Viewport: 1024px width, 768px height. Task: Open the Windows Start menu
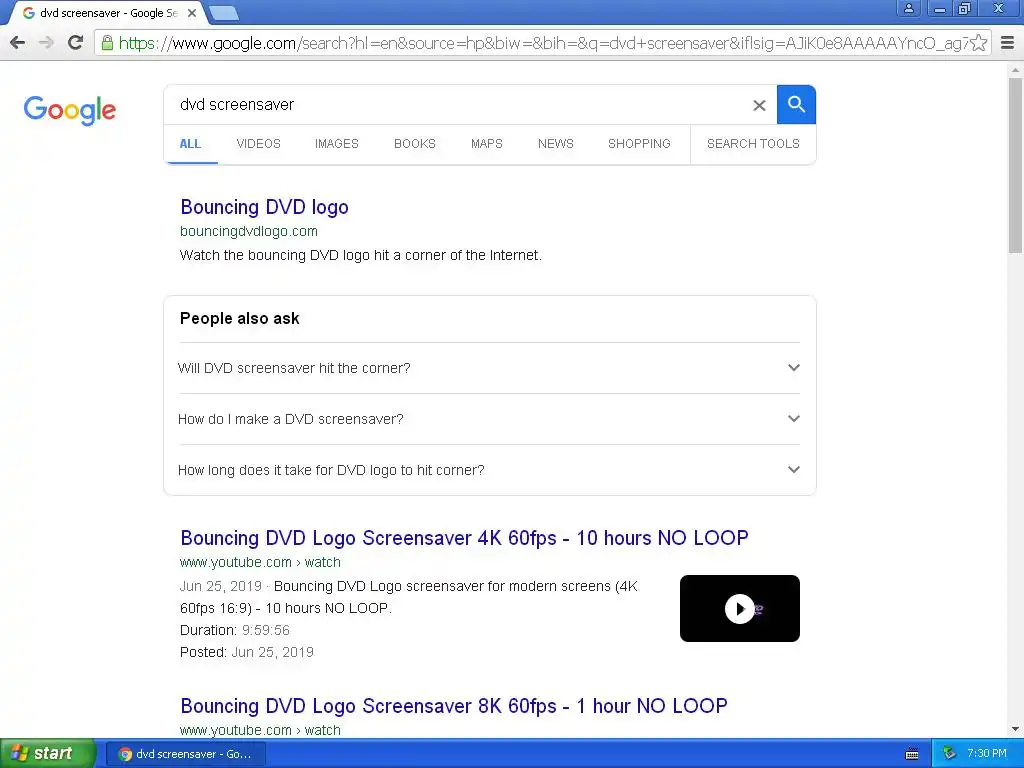click(x=47, y=754)
